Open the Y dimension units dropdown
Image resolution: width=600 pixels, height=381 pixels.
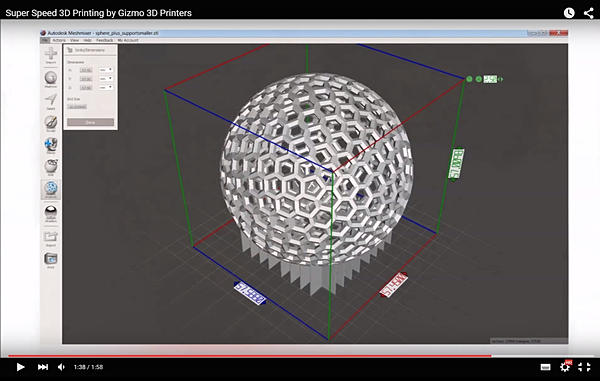point(106,78)
